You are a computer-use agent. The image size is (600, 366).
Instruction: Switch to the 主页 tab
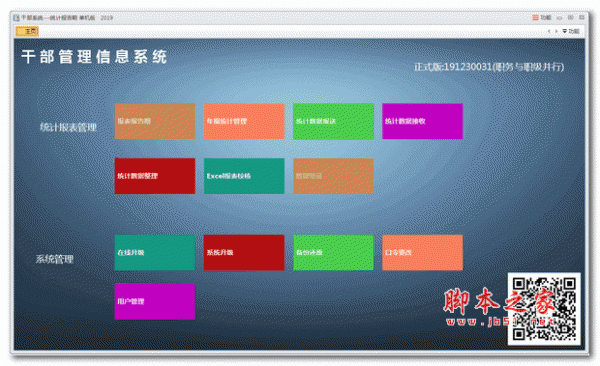tap(27, 31)
